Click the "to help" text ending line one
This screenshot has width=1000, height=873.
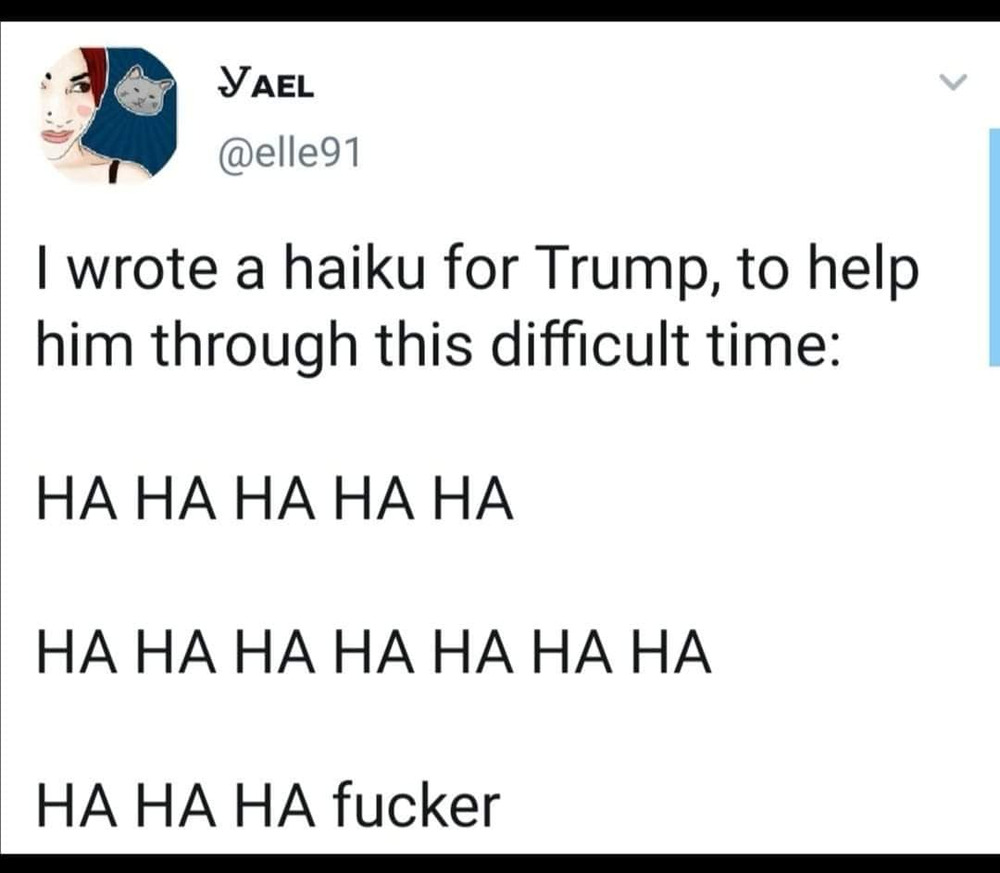828,268
